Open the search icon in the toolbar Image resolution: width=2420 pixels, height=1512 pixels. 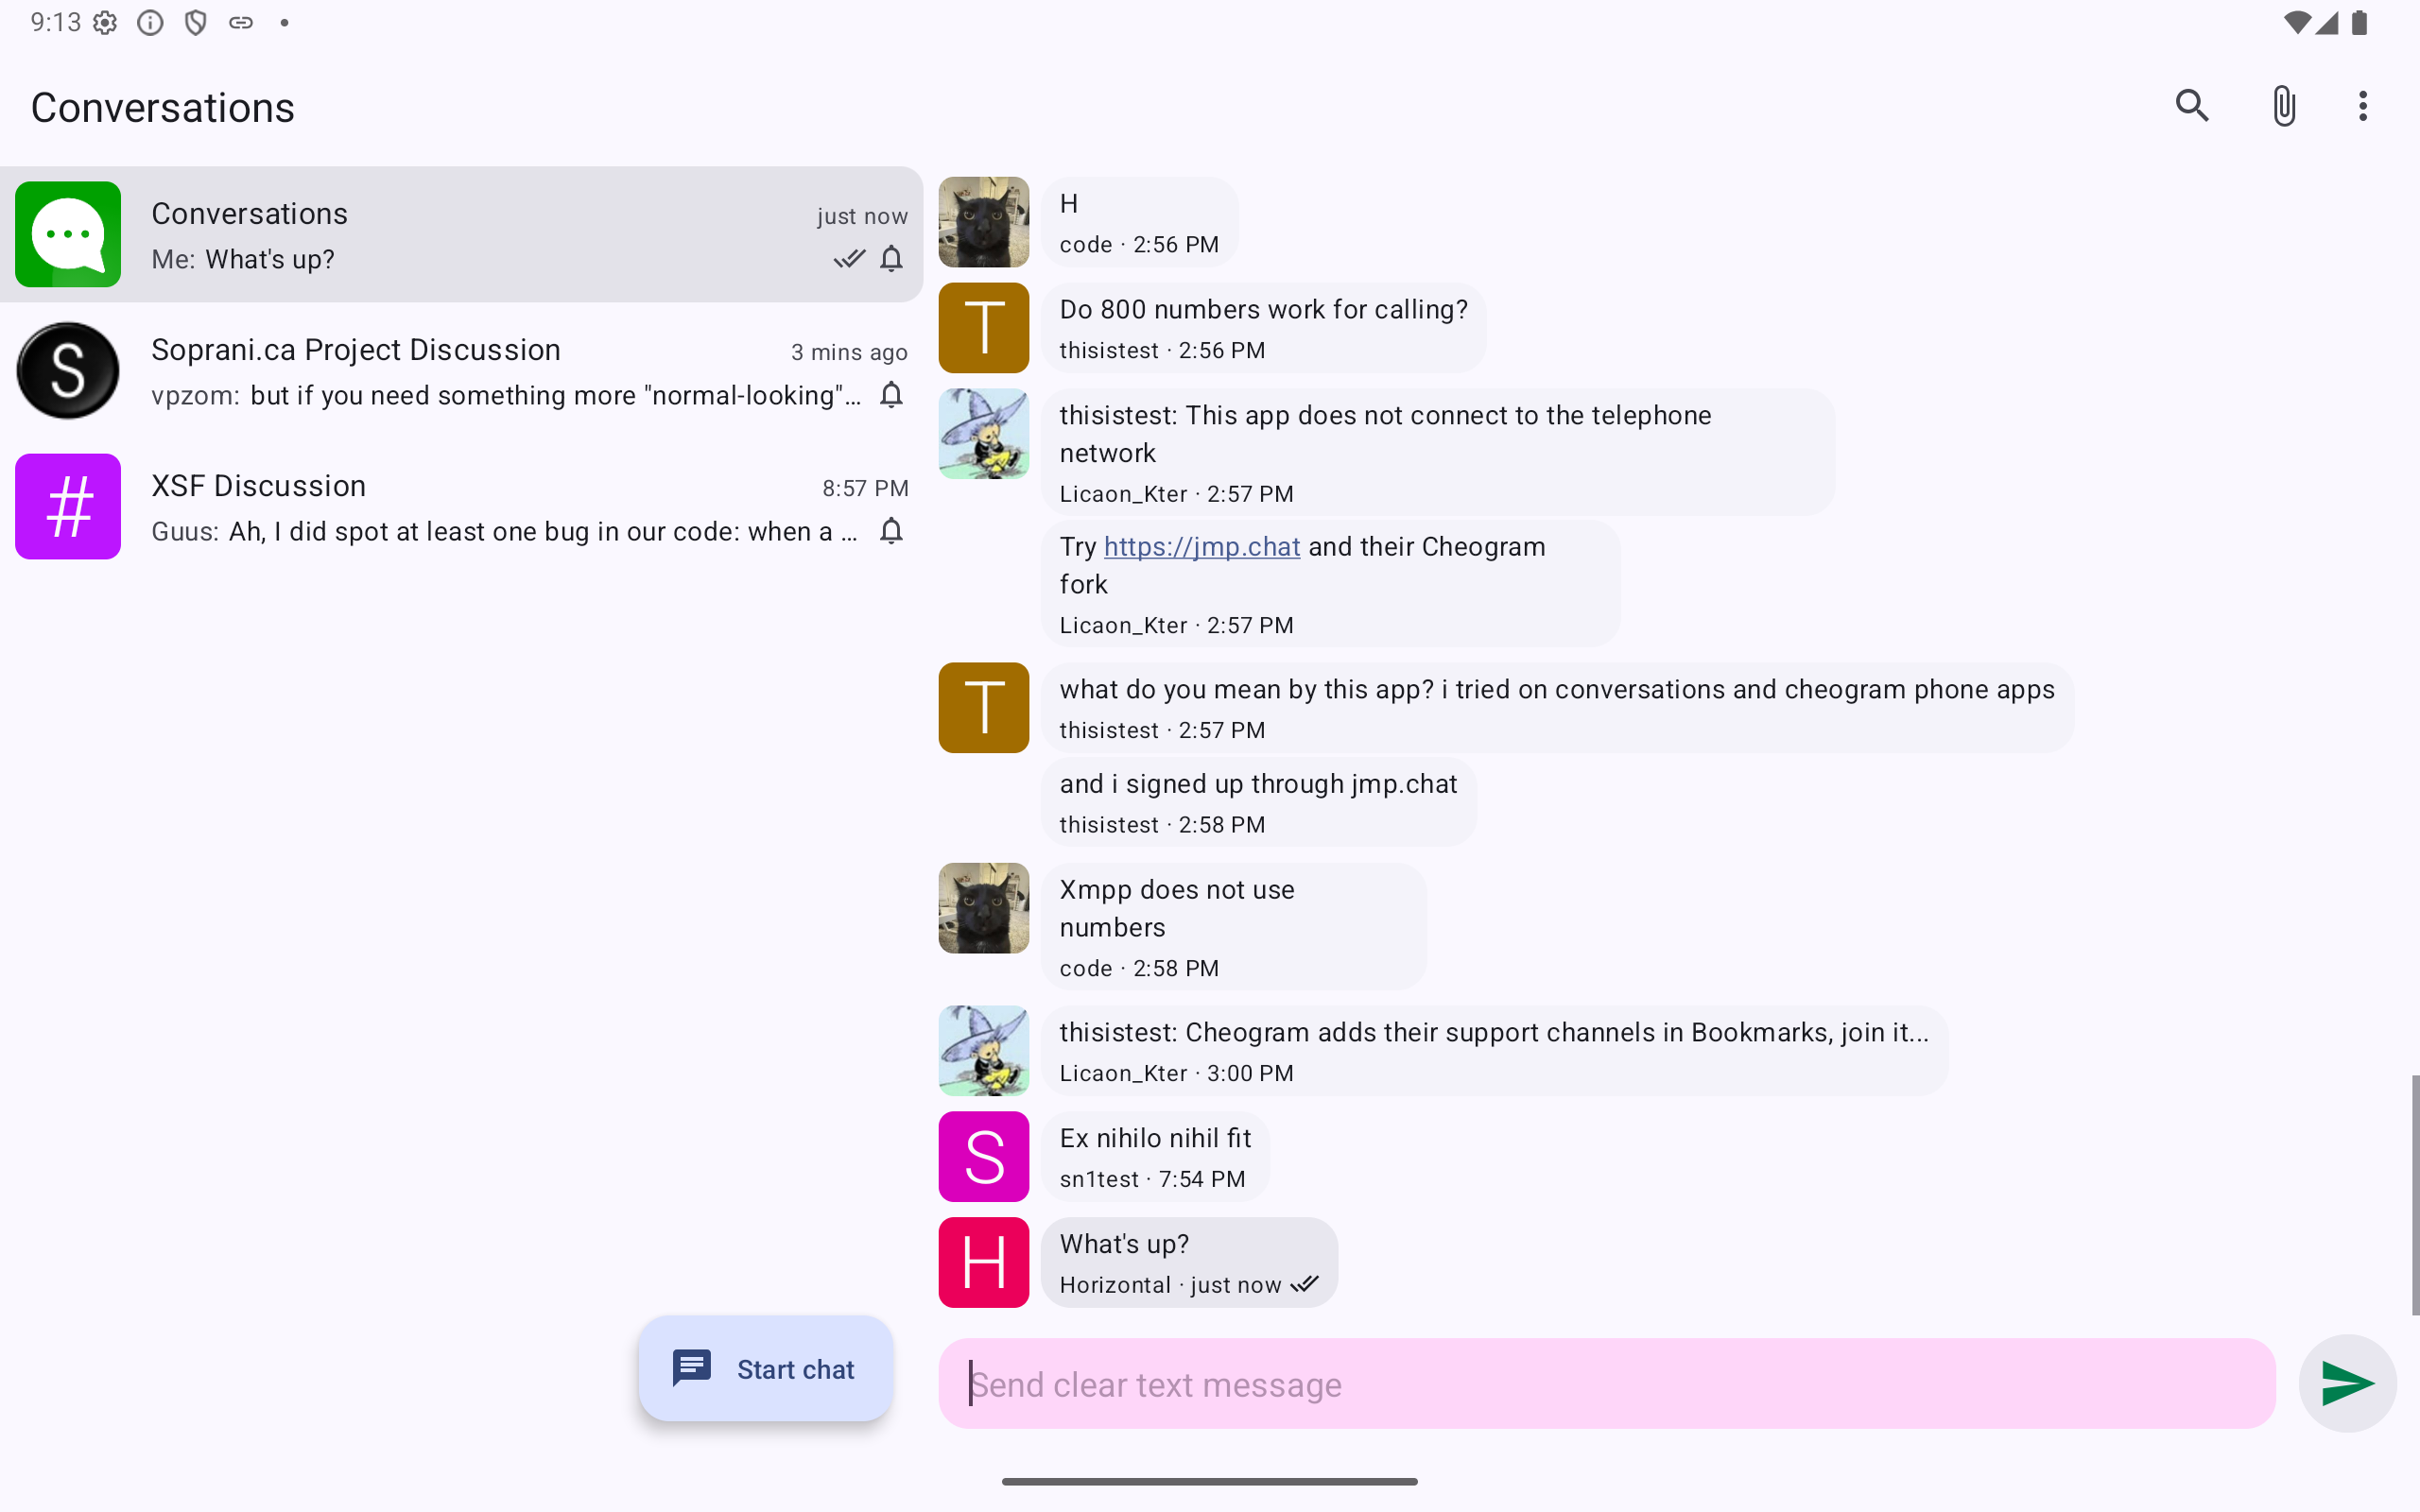click(2191, 106)
